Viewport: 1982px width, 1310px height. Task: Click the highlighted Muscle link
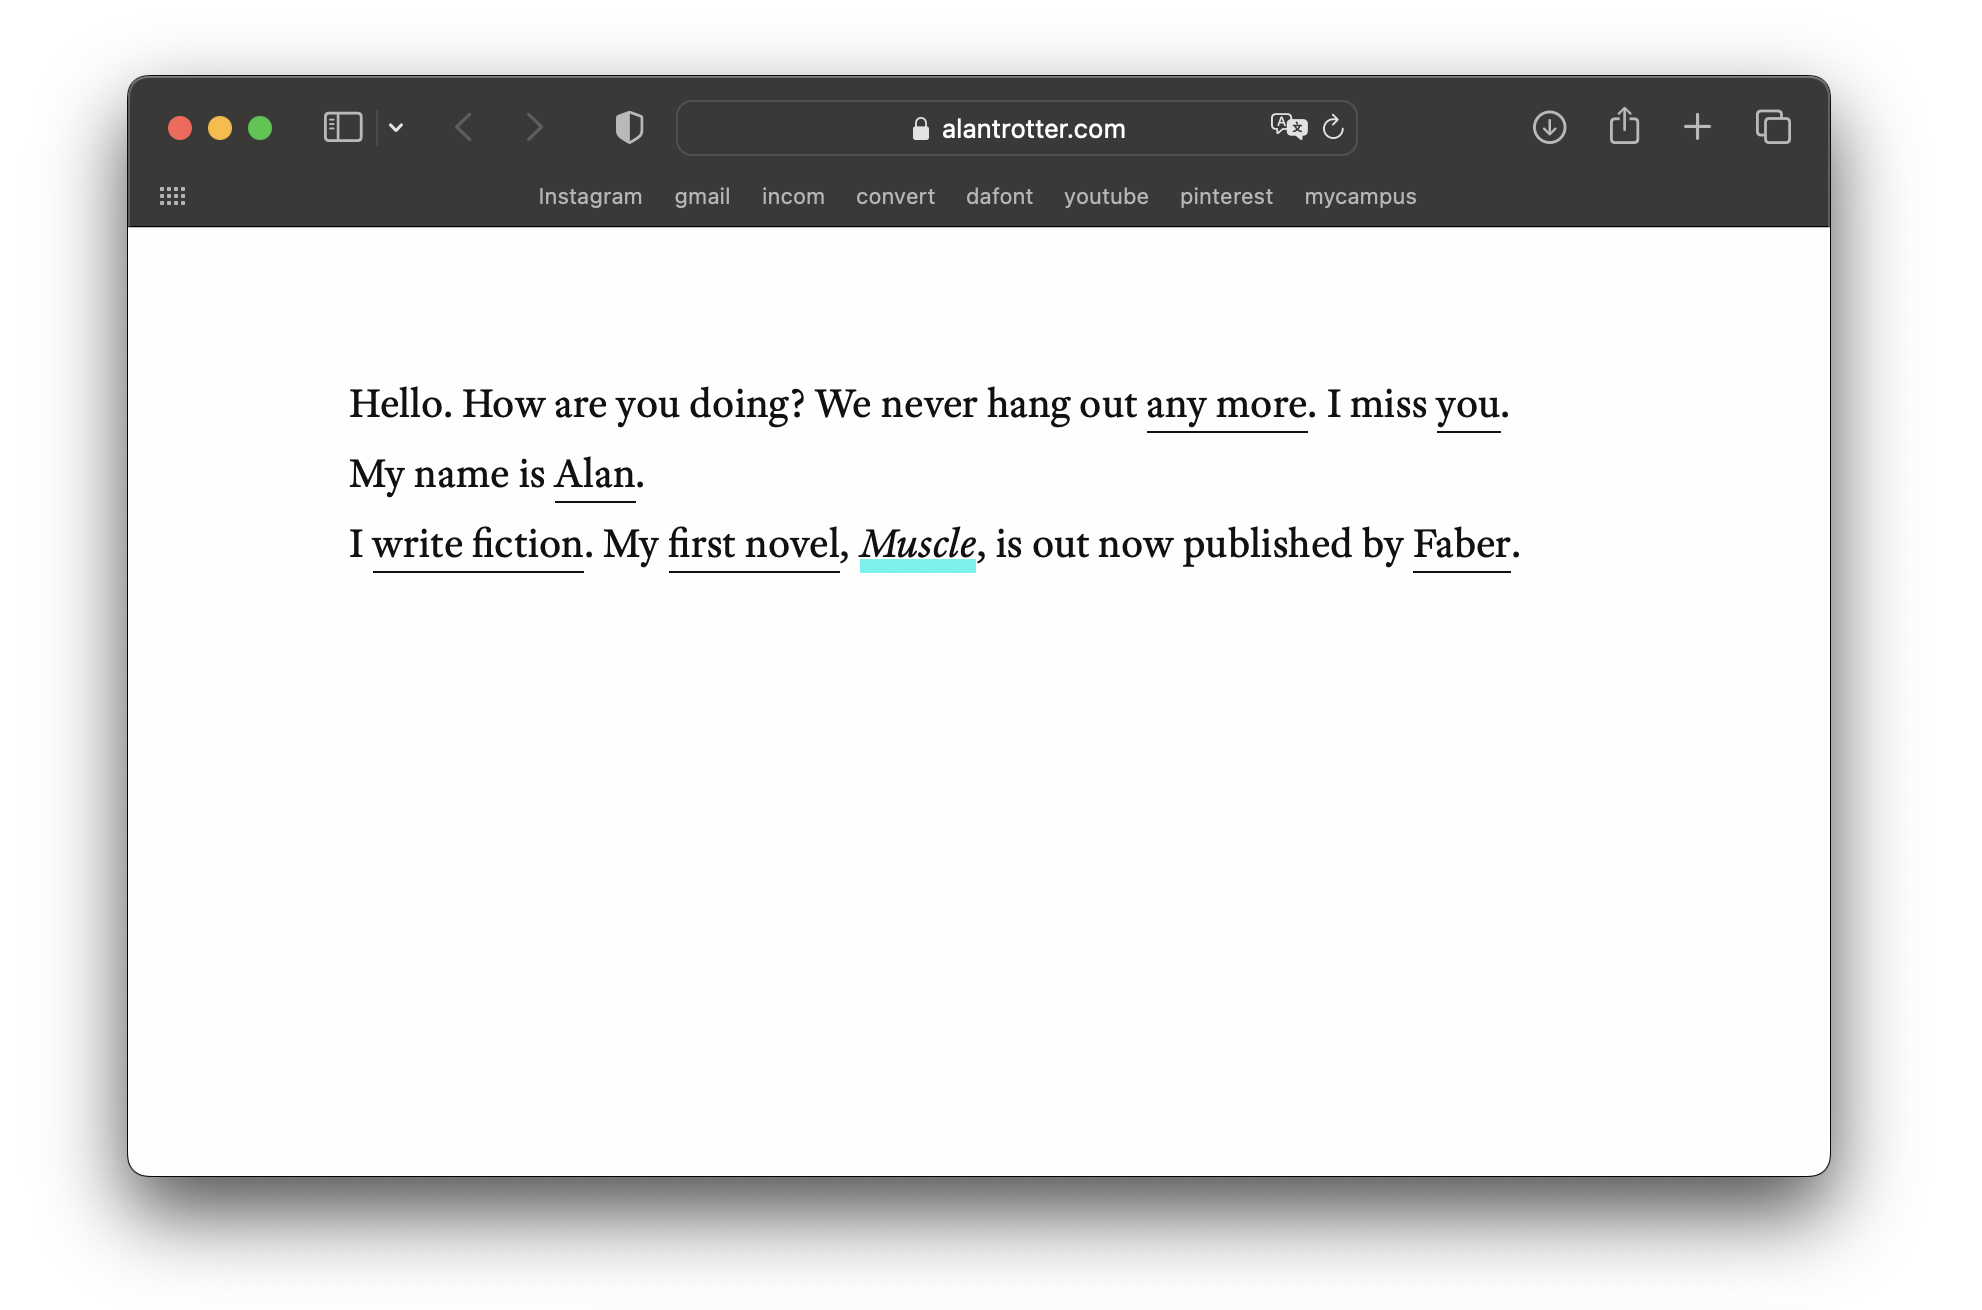coord(917,545)
